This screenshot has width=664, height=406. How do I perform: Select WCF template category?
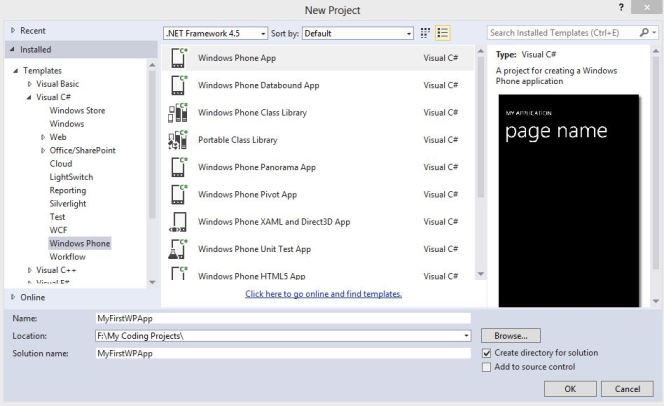coord(58,230)
